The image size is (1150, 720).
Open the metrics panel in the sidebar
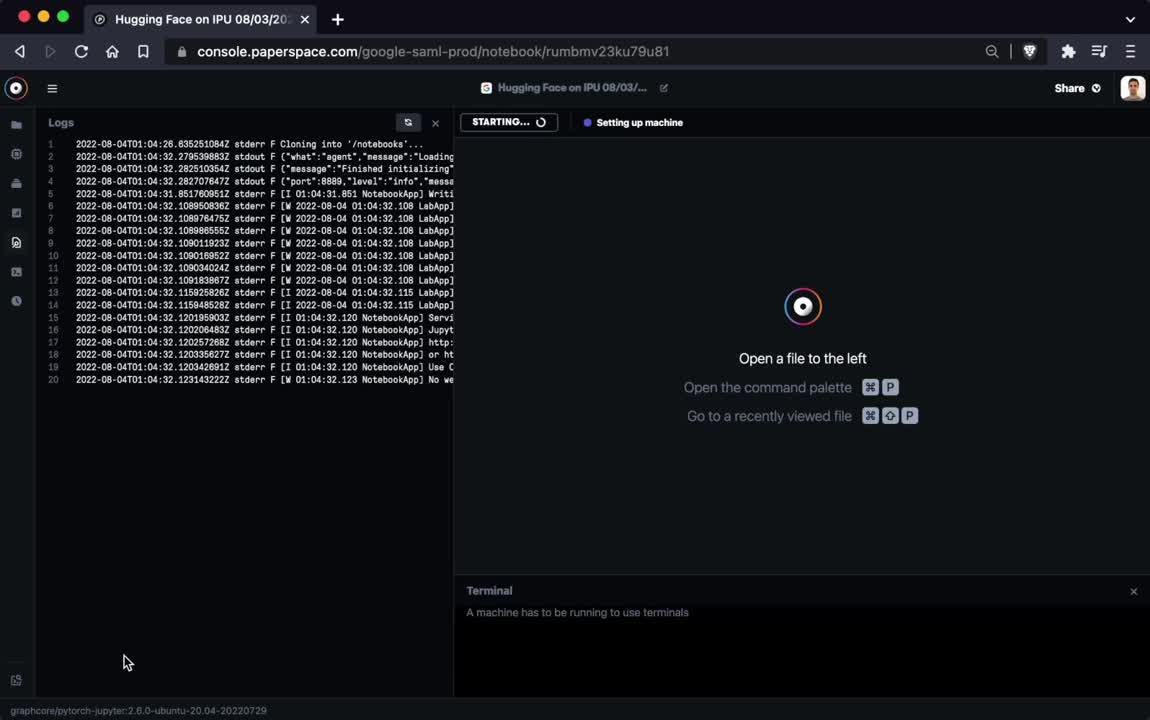point(16,212)
